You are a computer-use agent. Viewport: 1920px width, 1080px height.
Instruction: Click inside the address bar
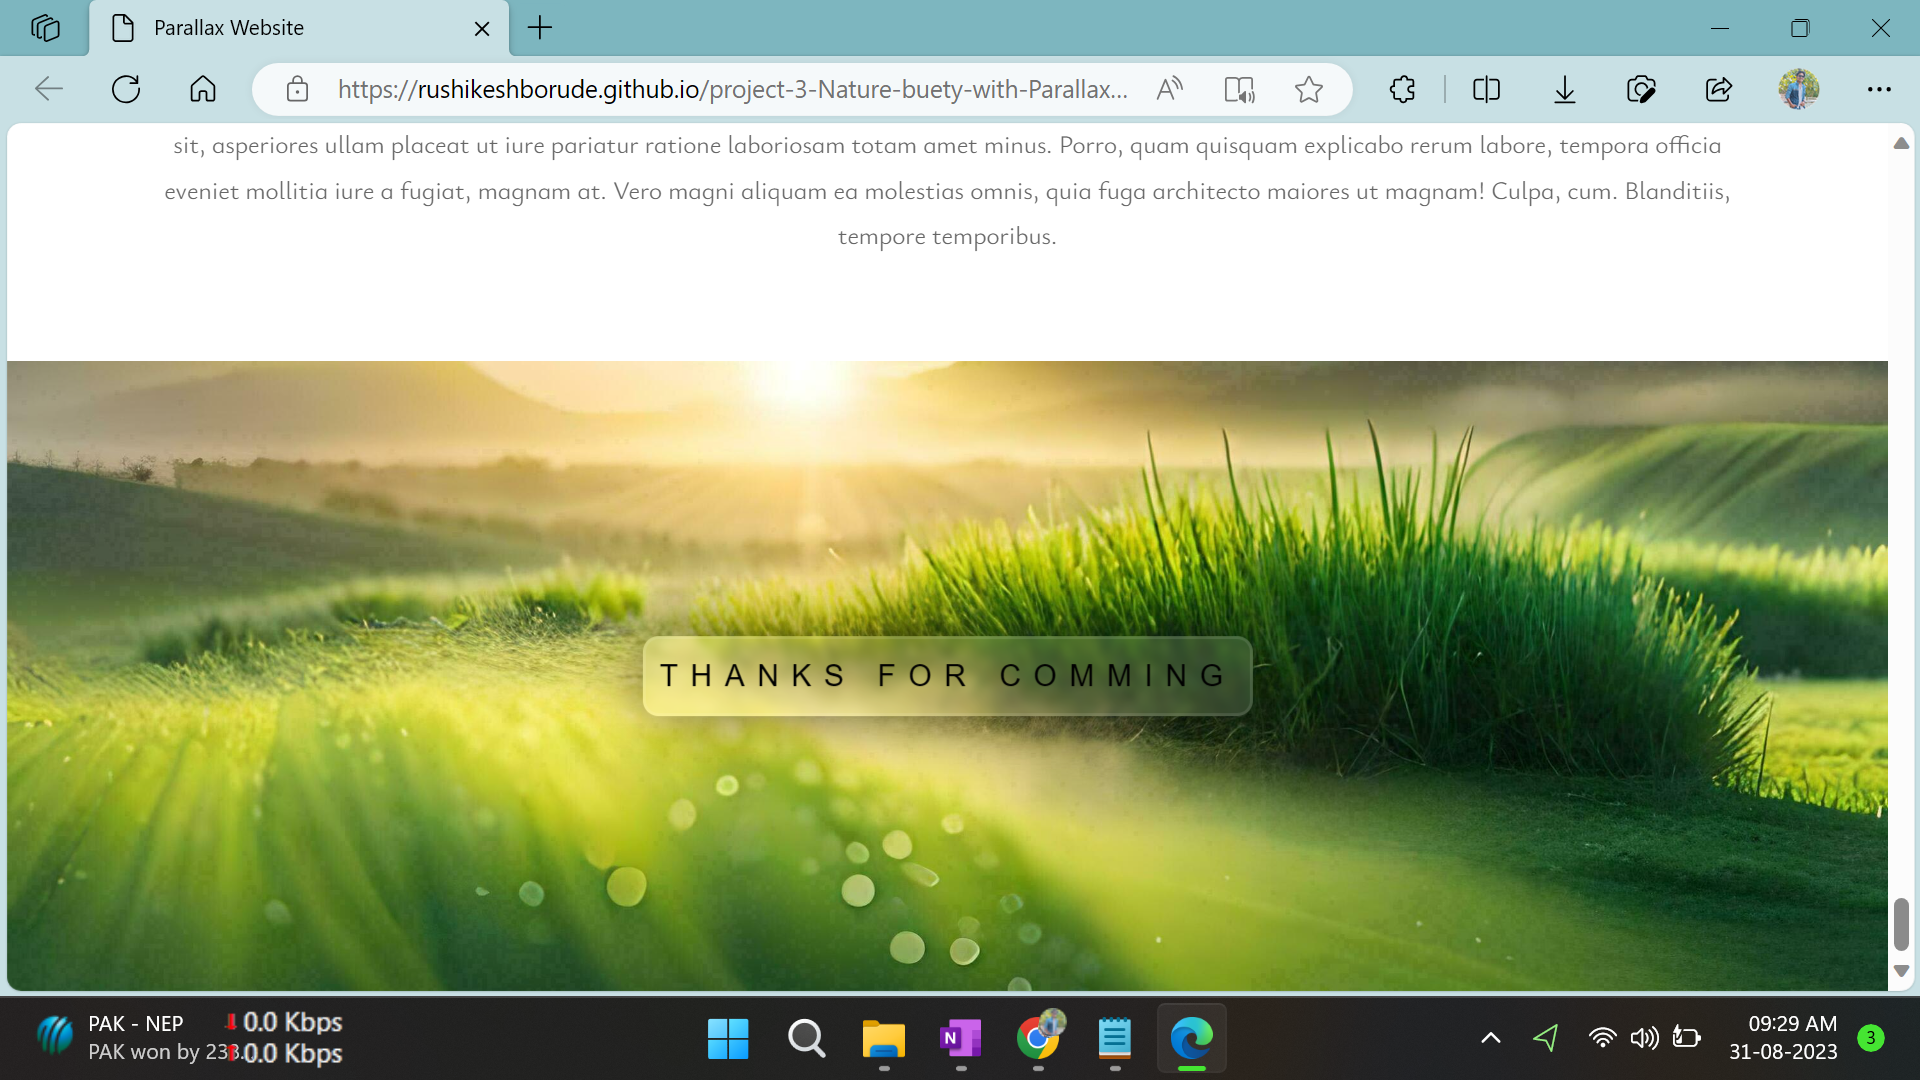click(732, 89)
